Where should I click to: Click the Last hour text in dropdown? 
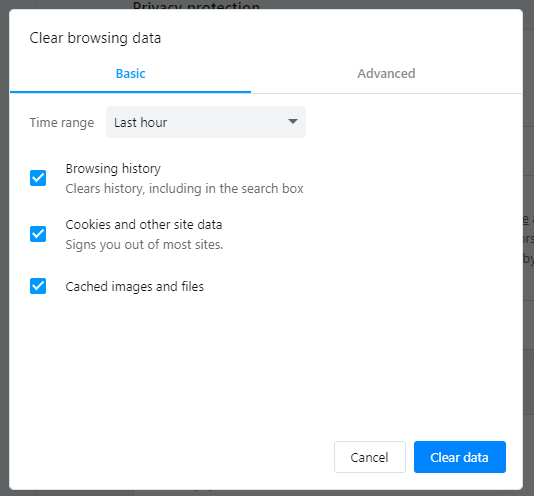coord(140,123)
